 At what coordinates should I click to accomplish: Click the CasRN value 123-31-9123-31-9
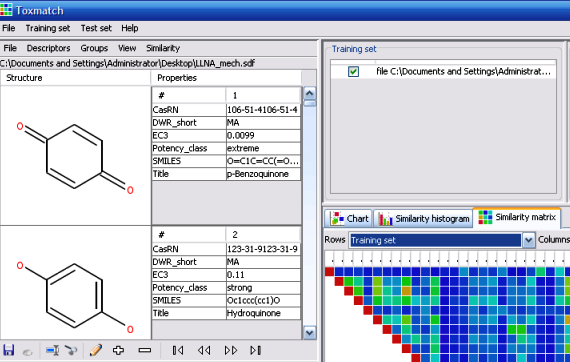tap(263, 249)
